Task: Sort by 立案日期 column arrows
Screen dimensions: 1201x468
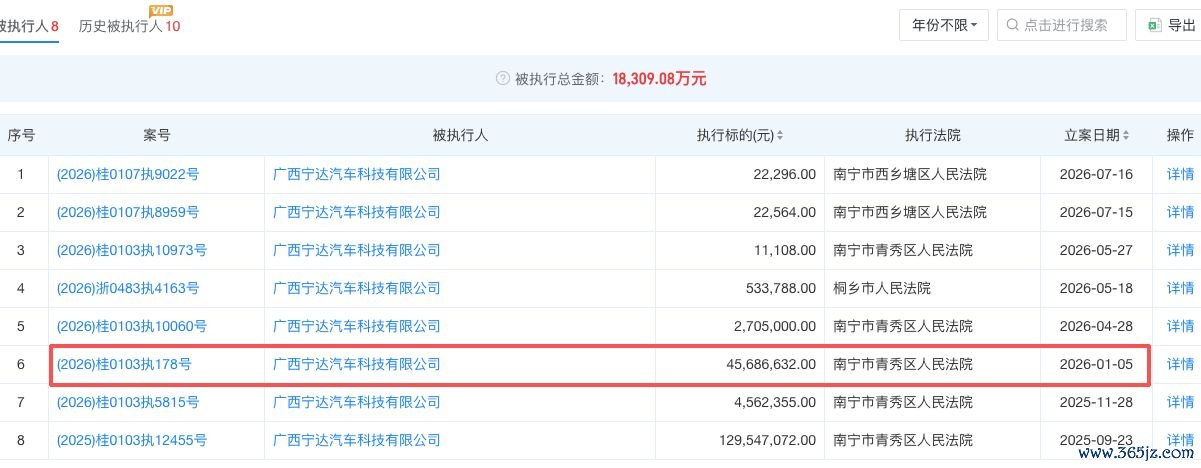Action: click(x=1128, y=135)
